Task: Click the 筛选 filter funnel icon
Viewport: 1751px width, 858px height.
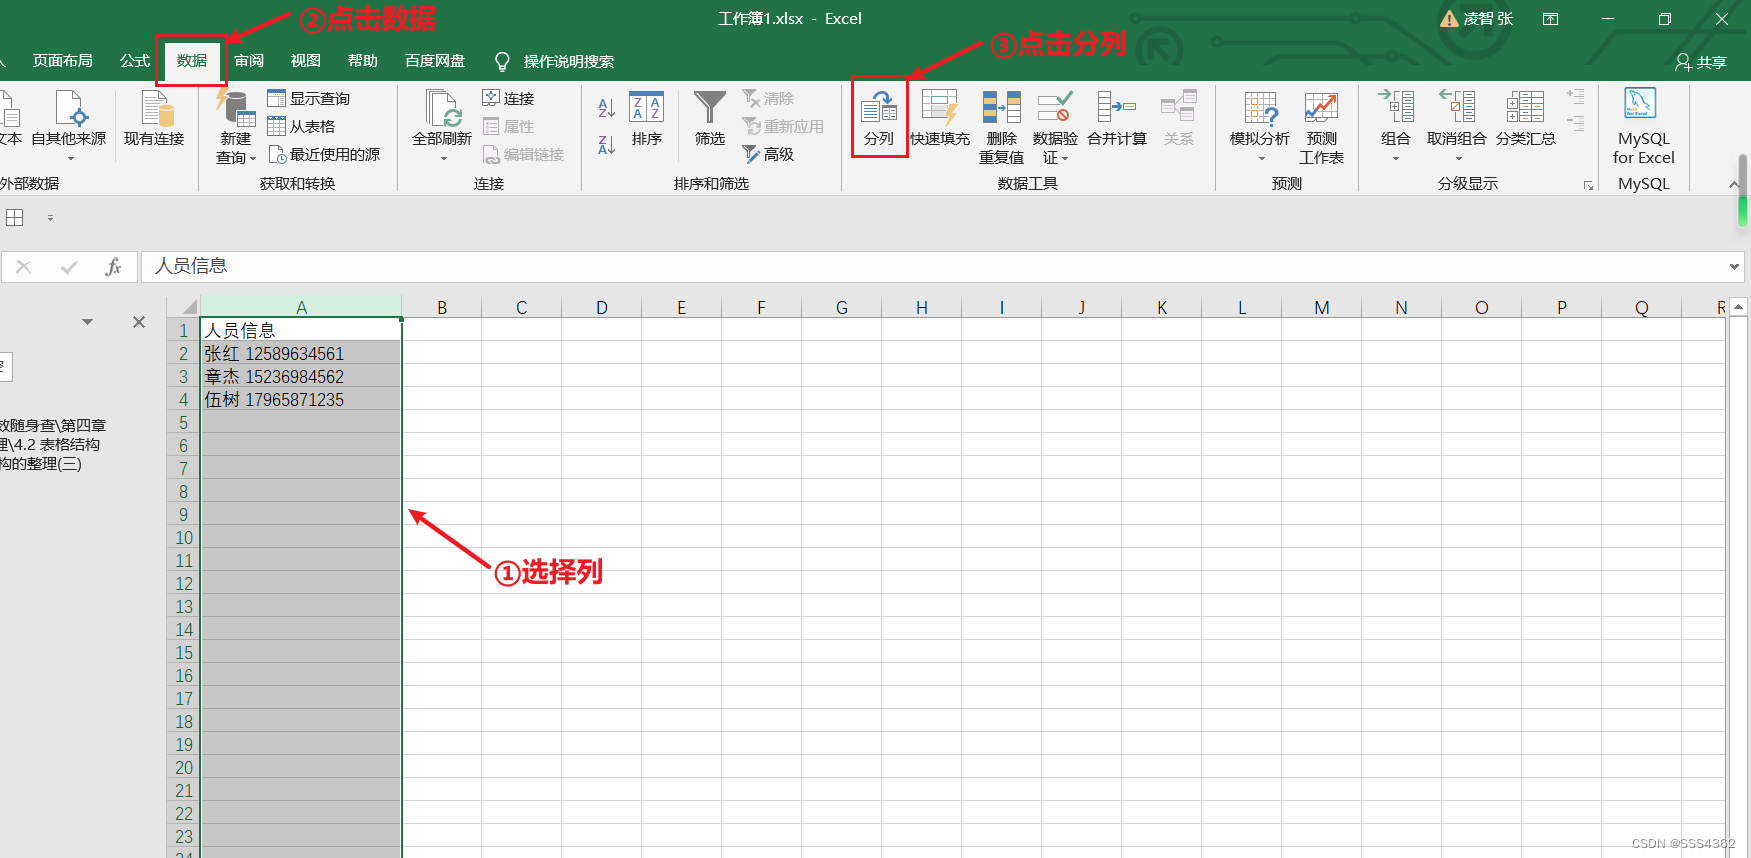Action: tap(710, 107)
